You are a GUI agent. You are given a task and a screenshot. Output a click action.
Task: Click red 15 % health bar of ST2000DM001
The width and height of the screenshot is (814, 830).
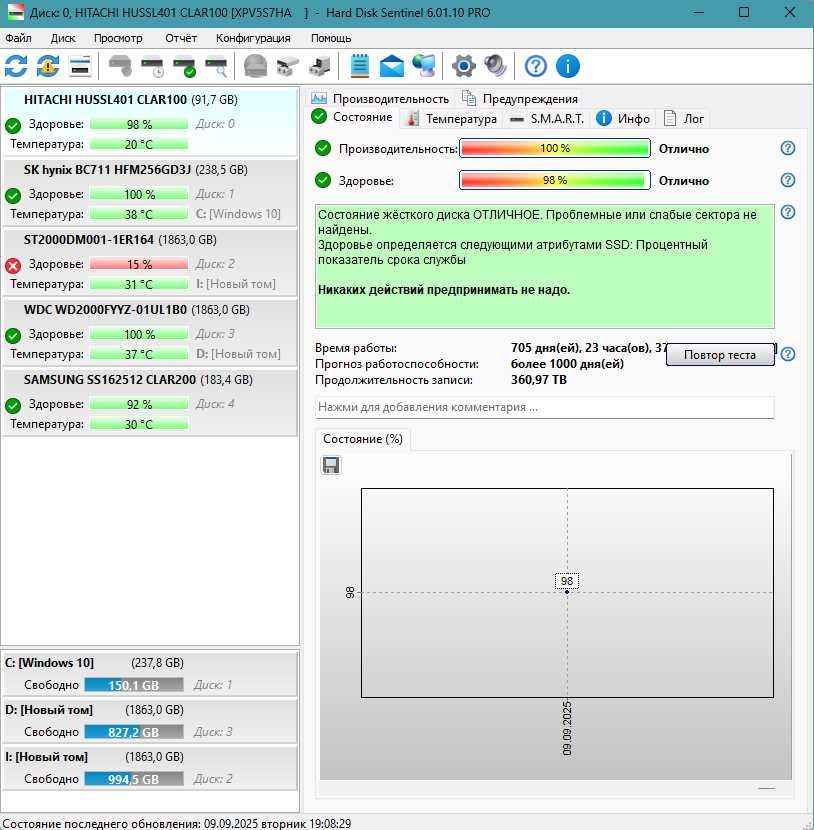coord(139,264)
